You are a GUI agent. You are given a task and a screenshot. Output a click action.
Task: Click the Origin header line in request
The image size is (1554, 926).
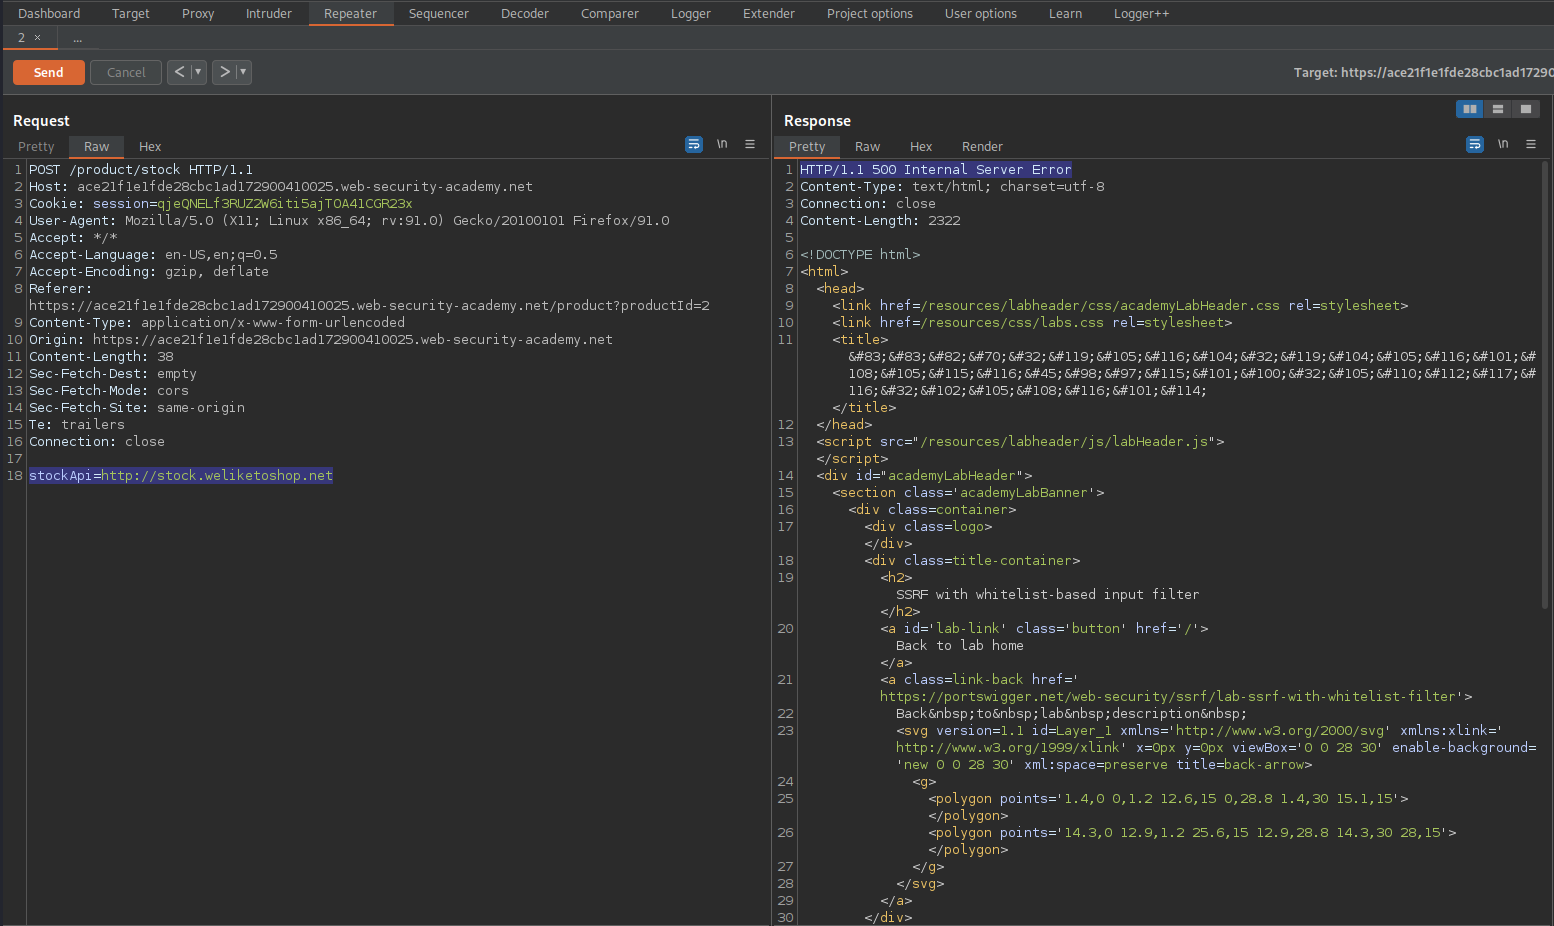coord(321,339)
